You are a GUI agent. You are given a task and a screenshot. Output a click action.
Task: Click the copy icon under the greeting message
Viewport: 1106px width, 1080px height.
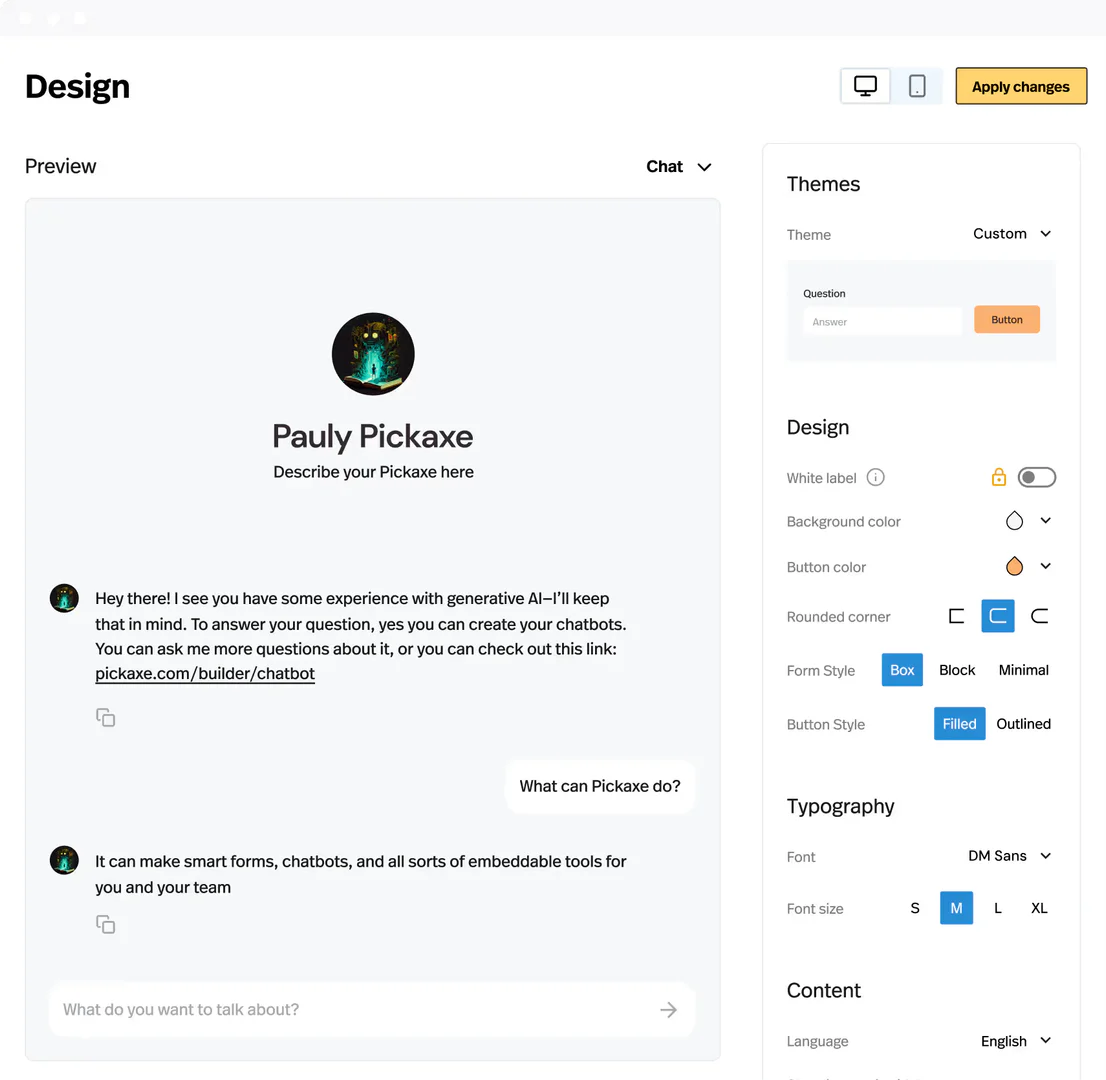click(x=106, y=717)
